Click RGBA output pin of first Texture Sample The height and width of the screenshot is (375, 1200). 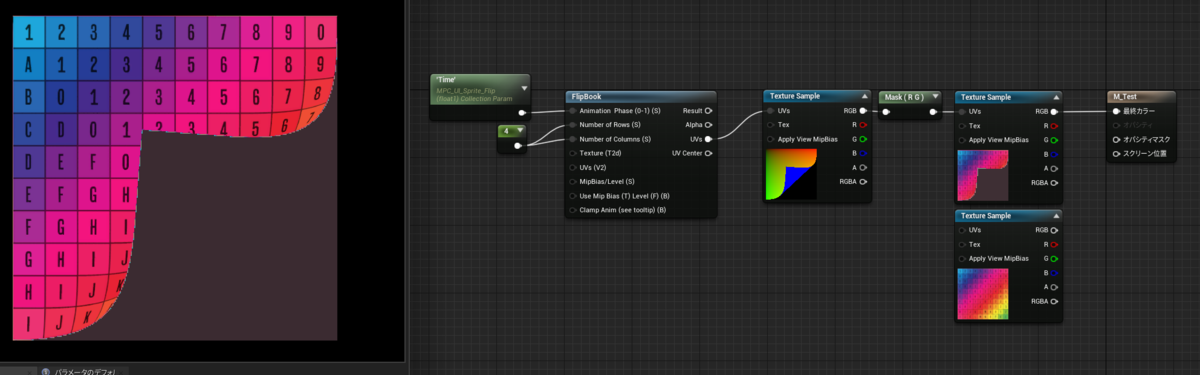pos(862,182)
